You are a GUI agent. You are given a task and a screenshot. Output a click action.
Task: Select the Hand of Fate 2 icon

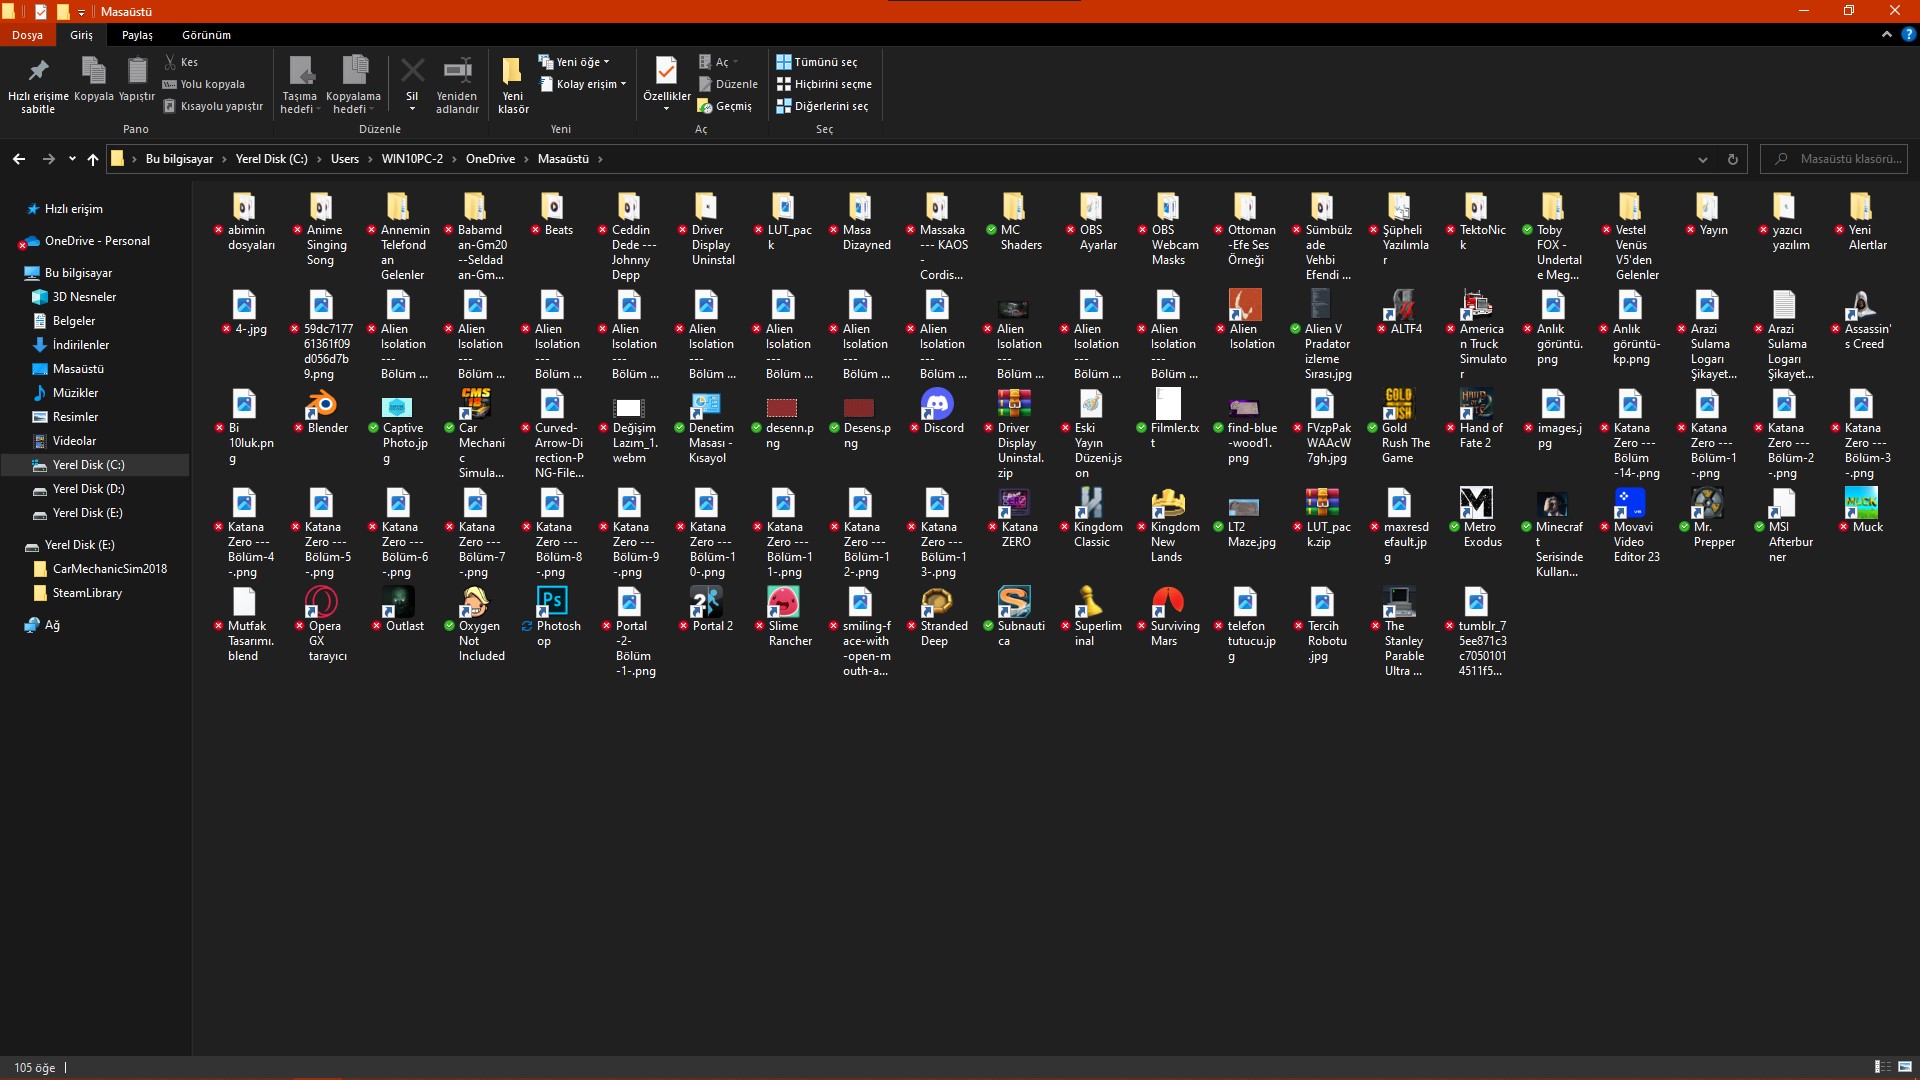1476,404
